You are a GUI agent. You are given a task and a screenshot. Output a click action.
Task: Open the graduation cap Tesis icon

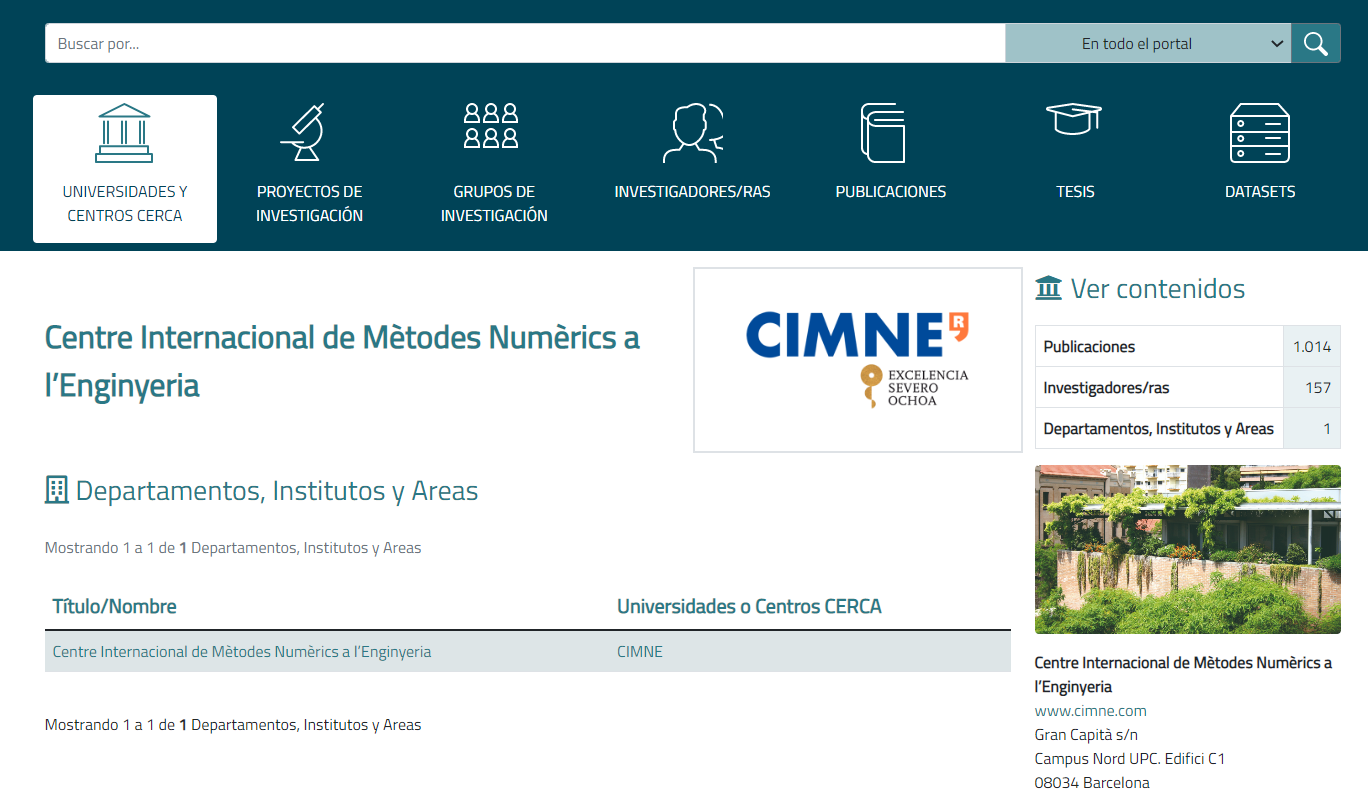(x=1074, y=120)
